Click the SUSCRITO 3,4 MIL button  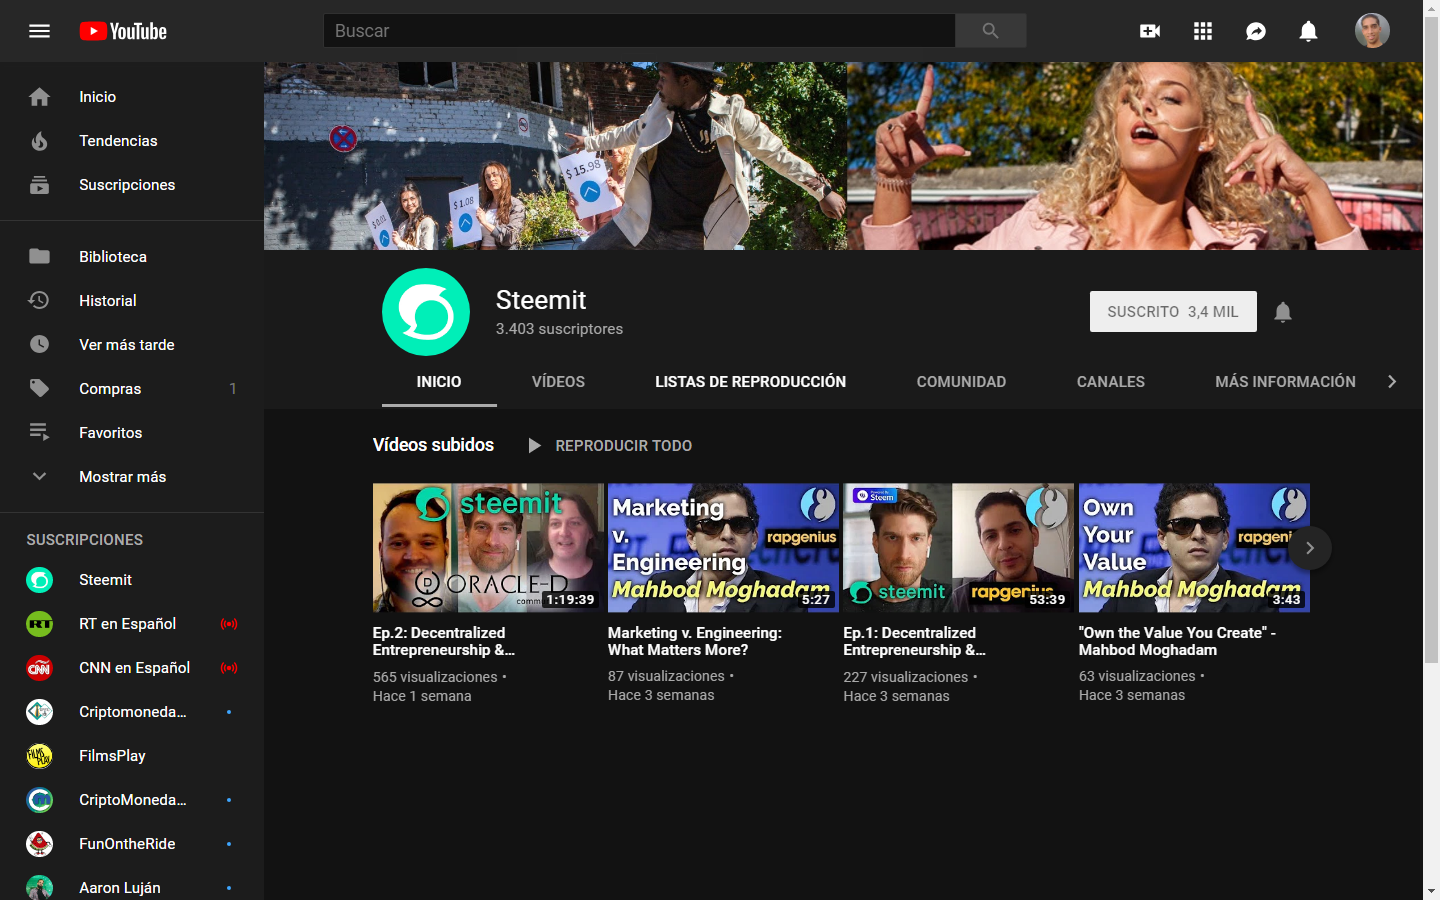(1173, 312)
